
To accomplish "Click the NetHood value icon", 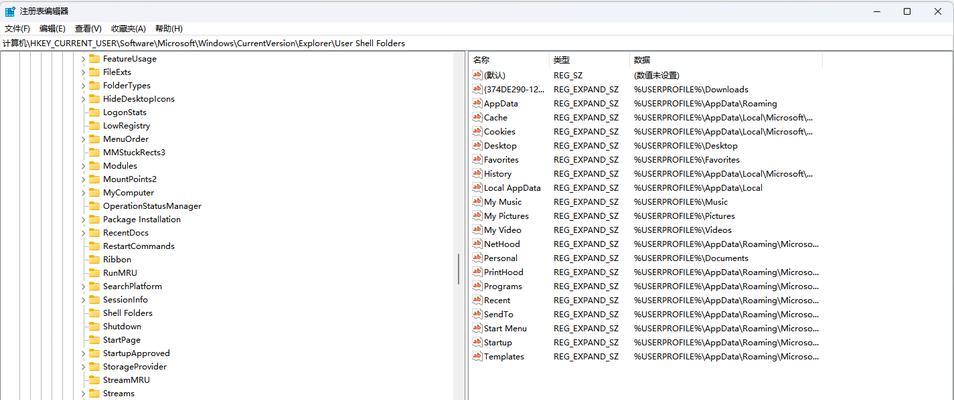I will click(x=477, y=244).
